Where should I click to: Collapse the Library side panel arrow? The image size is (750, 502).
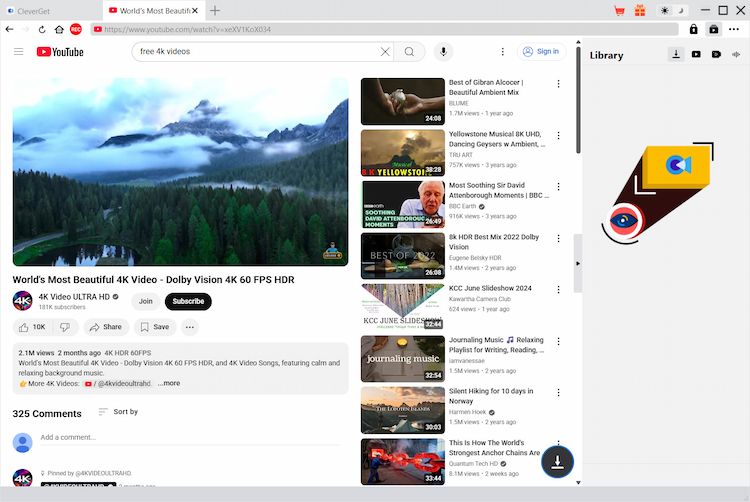click(x=577, y=263)
